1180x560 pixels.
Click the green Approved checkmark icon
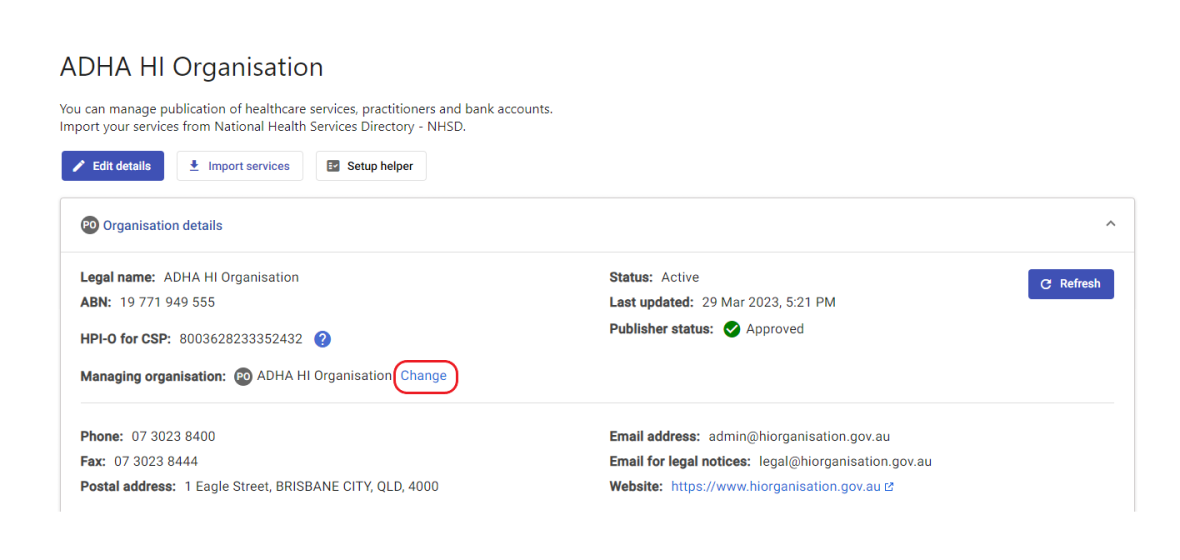coord(731,329)
